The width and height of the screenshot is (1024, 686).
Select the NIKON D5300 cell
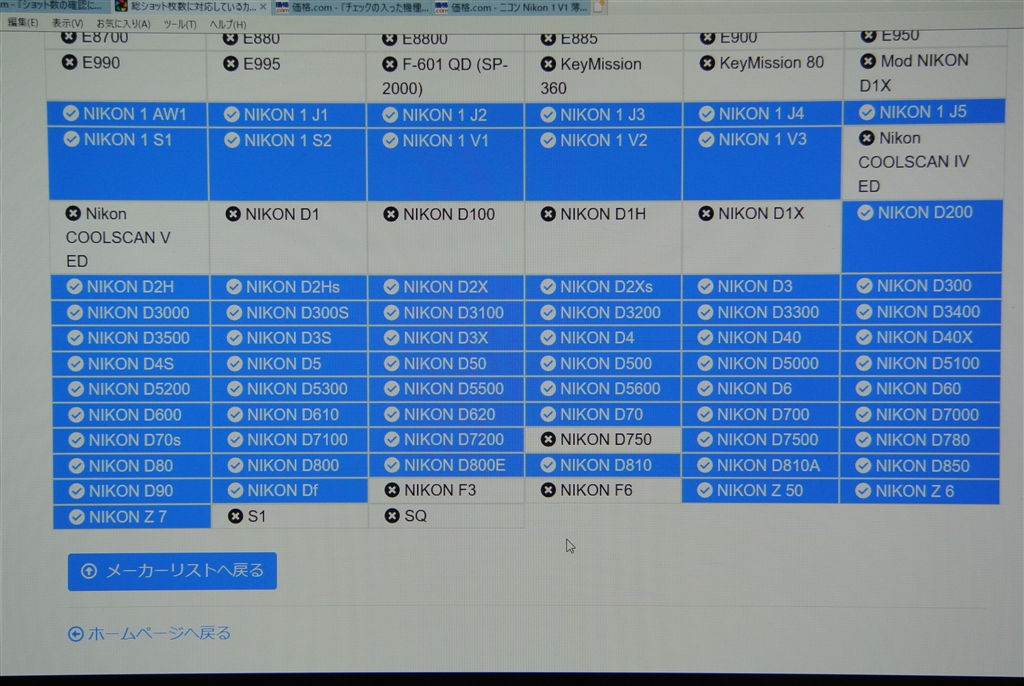pyautogui.click(x=289, y=389)
